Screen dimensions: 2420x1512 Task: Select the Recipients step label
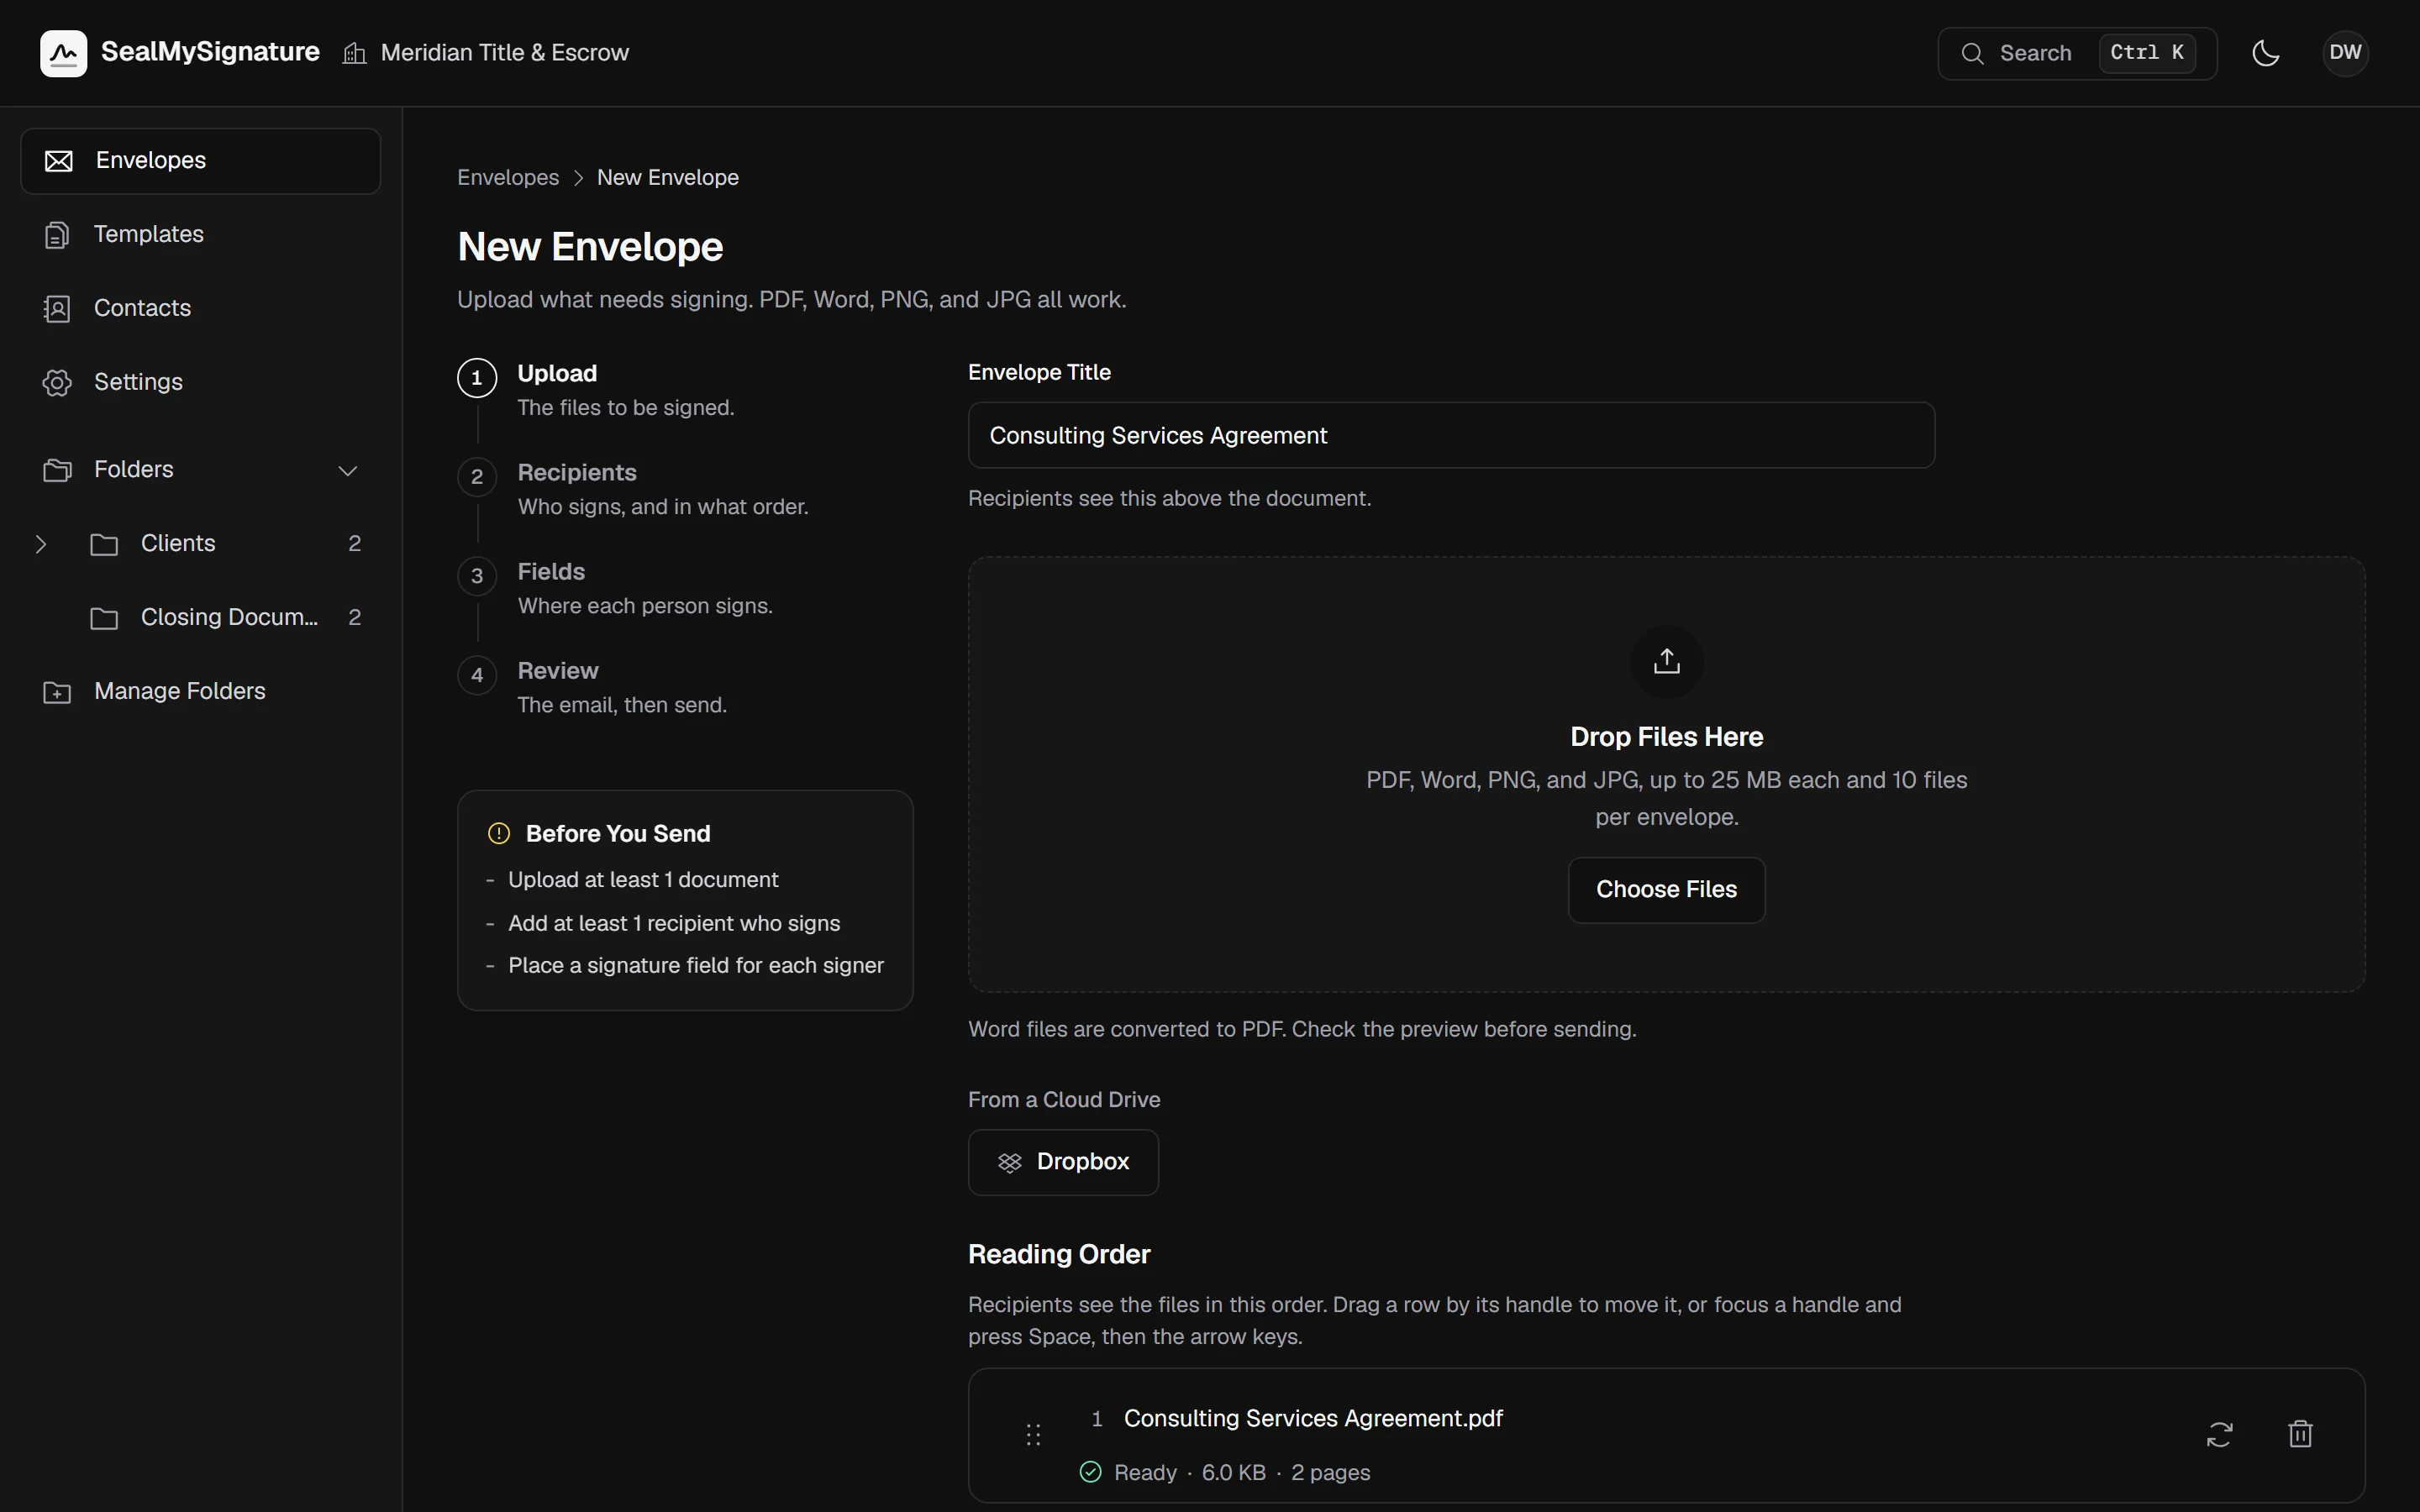(577, 472)
